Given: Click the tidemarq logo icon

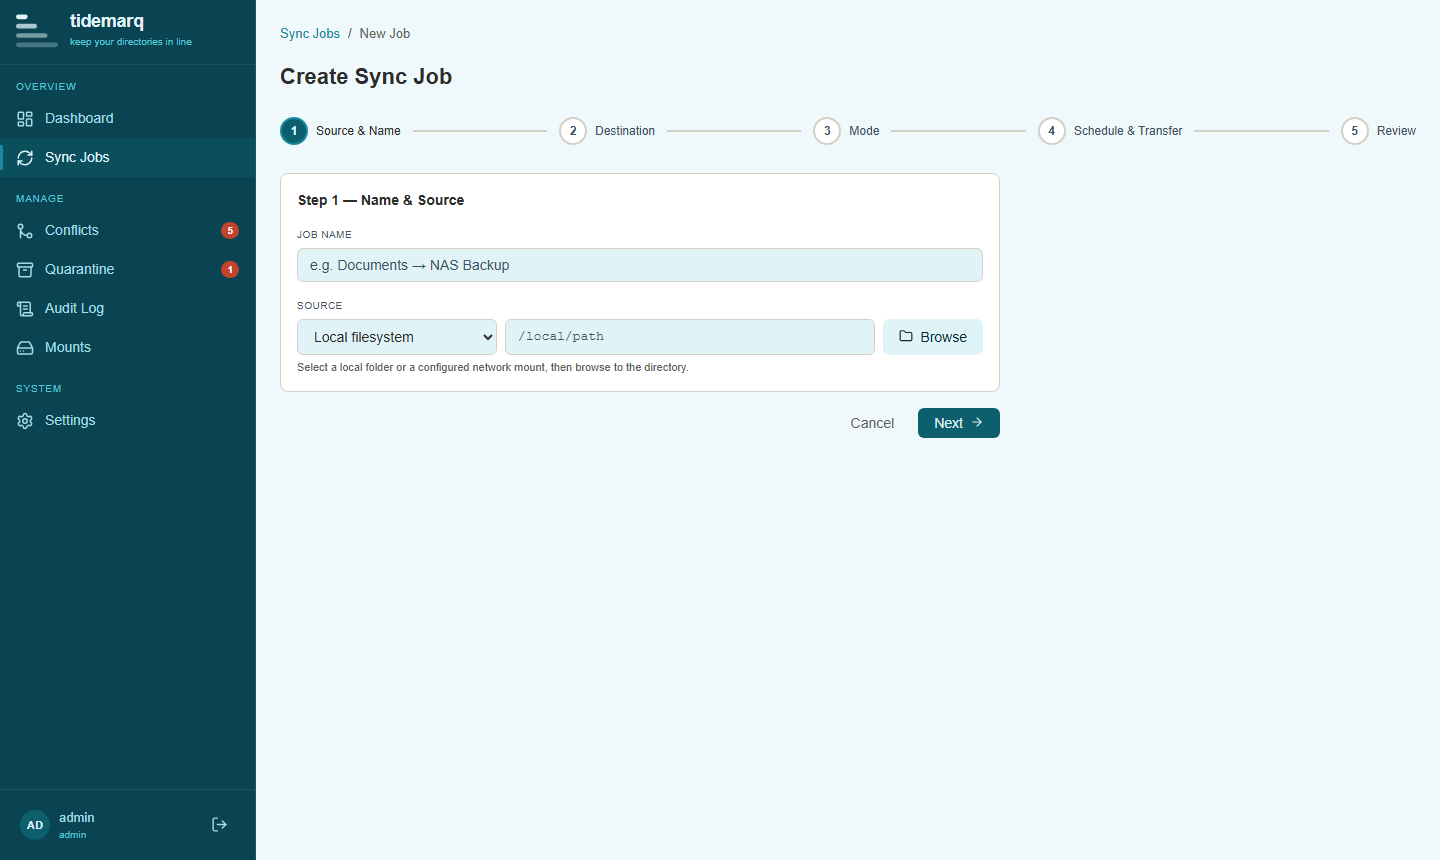Looking at the screenshot, I should pyautogui.click(x=36, y=31).
